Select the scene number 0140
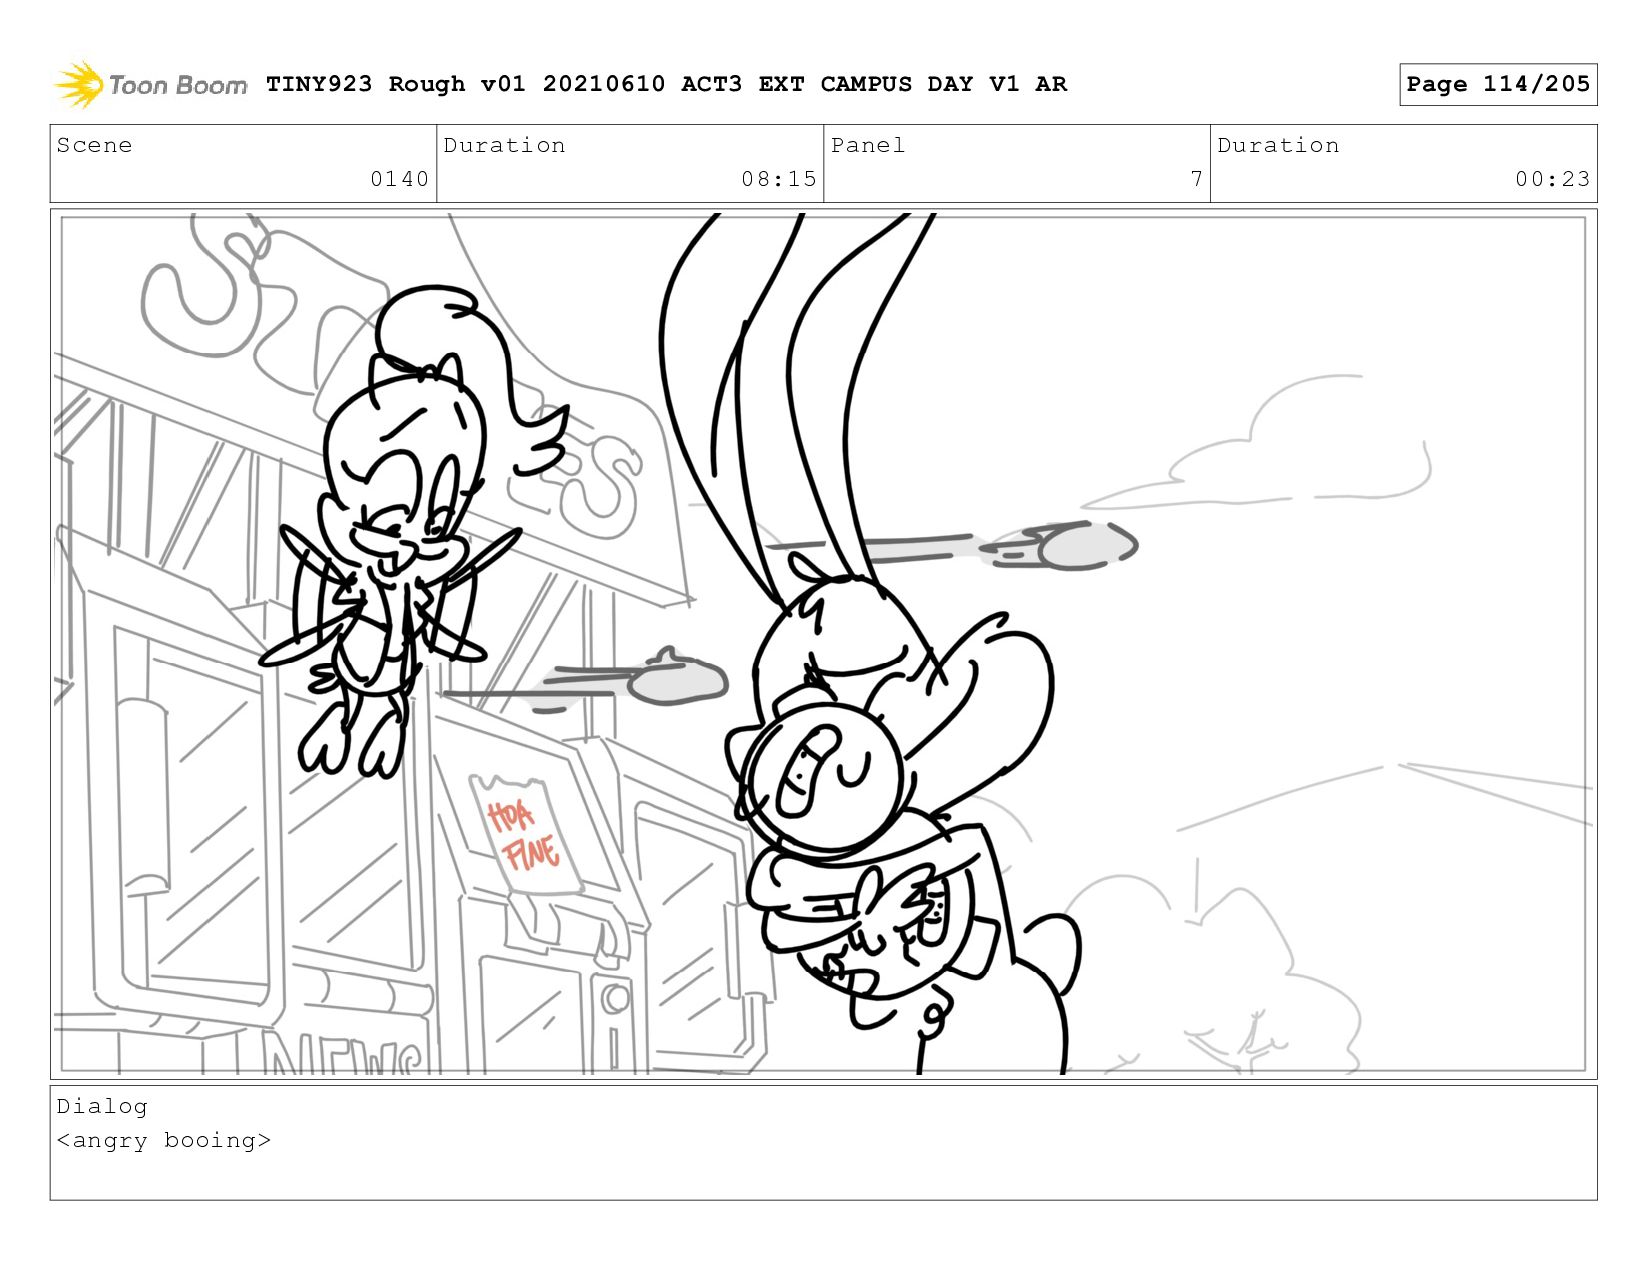The image size is (1650, 1275). point(400,179)
